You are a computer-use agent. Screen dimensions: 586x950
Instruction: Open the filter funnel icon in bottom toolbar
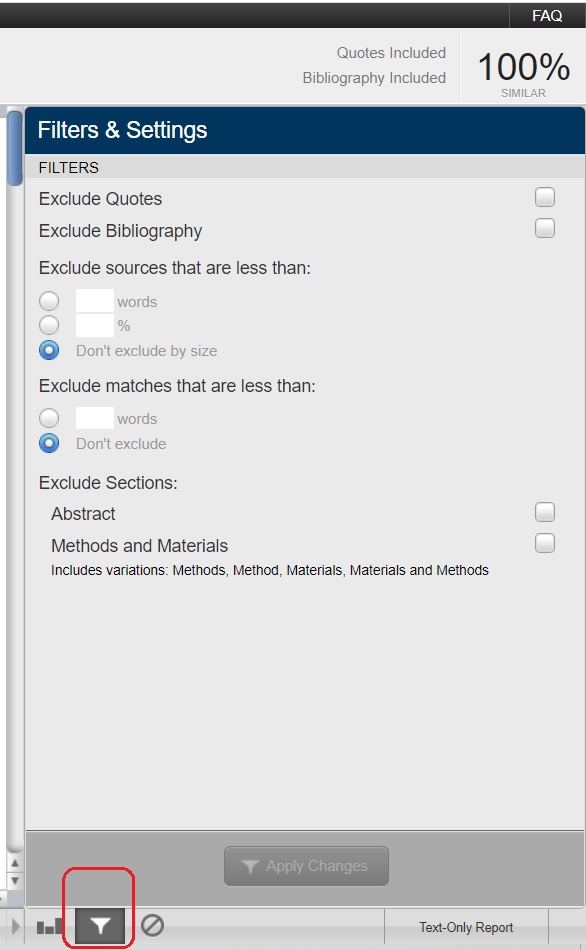[x=101, y=926]
